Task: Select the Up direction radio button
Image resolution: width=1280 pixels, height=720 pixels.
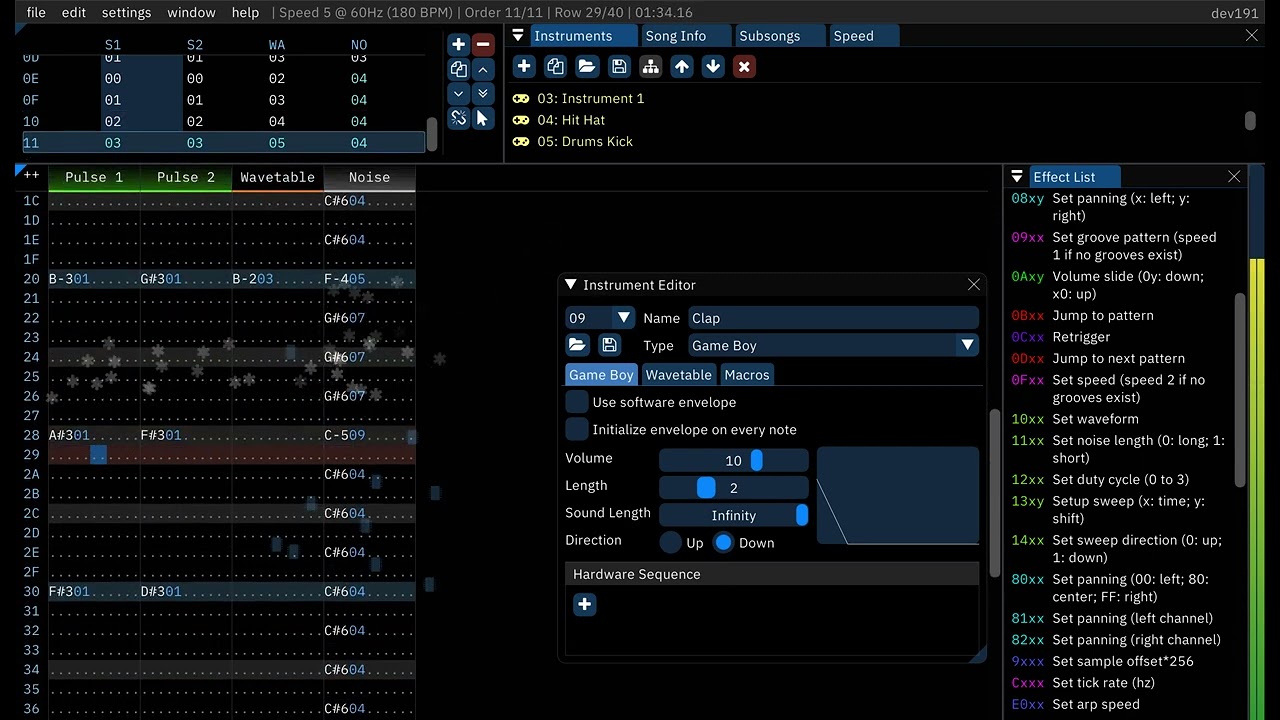Action: tap(671, 543)
